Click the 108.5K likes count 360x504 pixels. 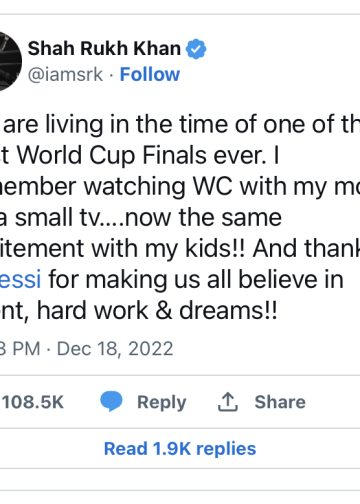(x=33, y=402)
